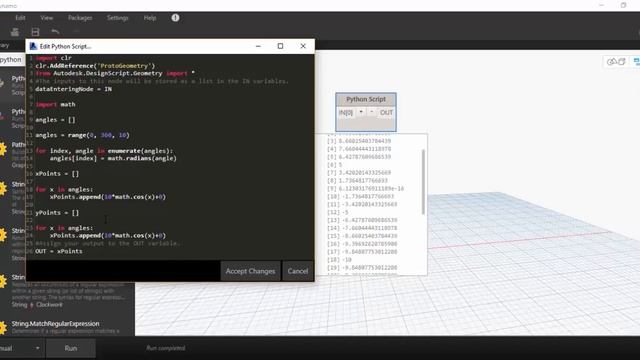Click code line 'yPoints = []'

[57, 213]
